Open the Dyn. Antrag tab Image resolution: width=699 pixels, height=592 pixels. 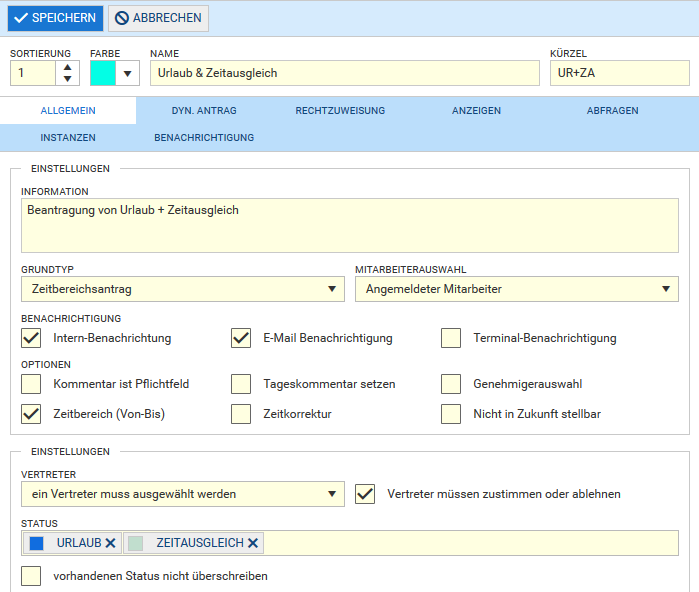coord(204,111)
